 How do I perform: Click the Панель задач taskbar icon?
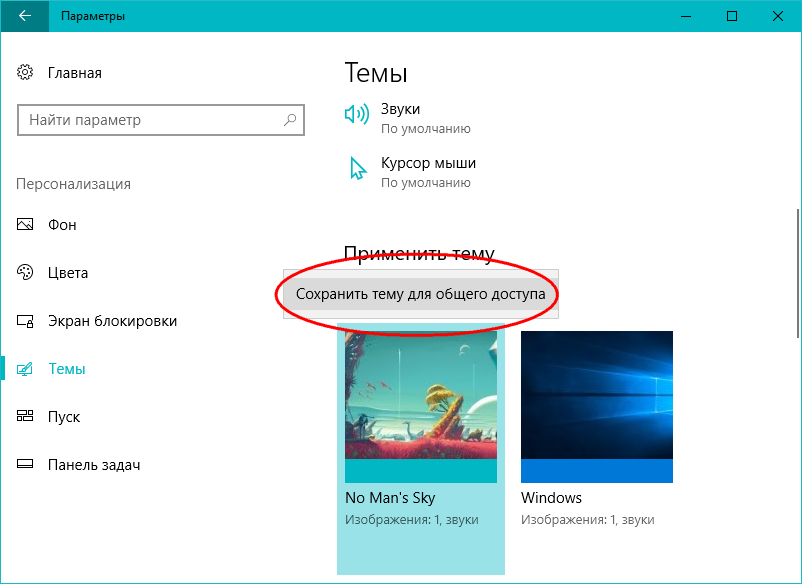pyautogui.click(x=25, y=464)
